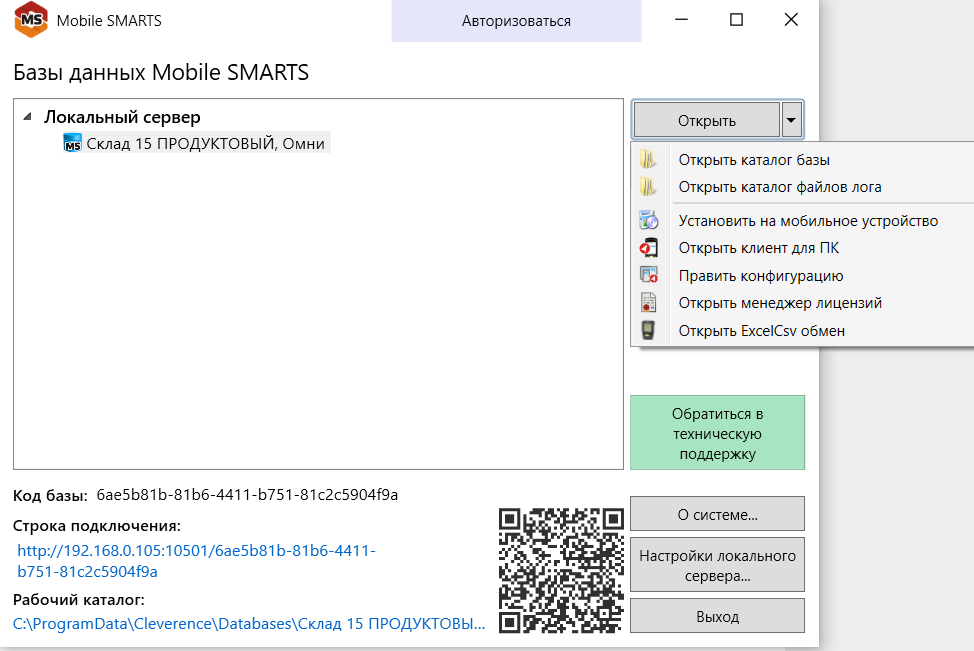Click the database code value 6ae5b81b-81b6-4411-b751-81c2c5904f9a
Image resolution: width=974 pixels, height=651 pixels.
tap(247, 494)
